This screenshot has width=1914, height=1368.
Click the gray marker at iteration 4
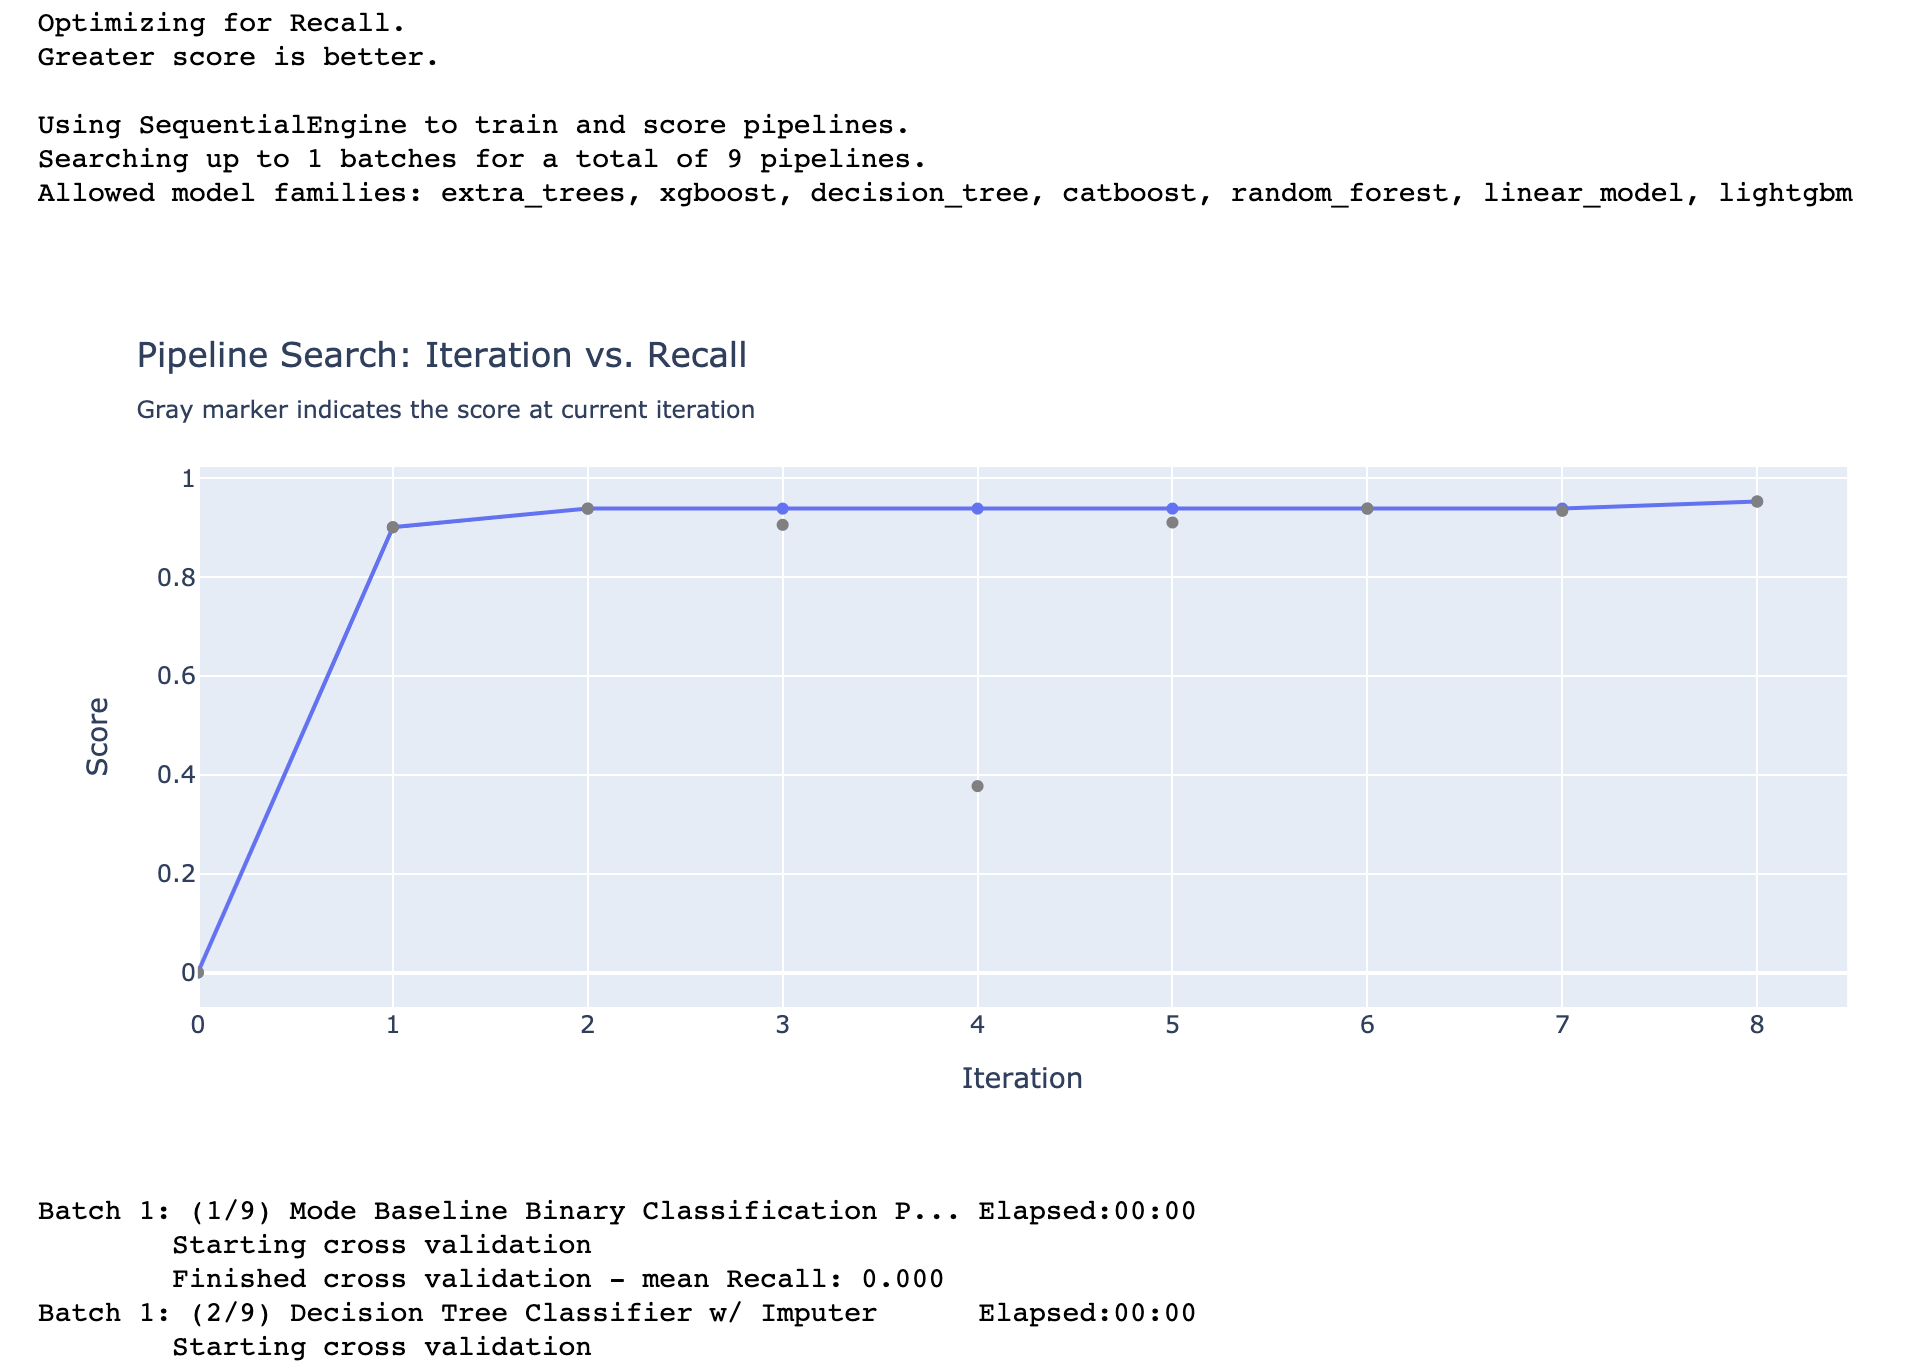tap(977, 786)
